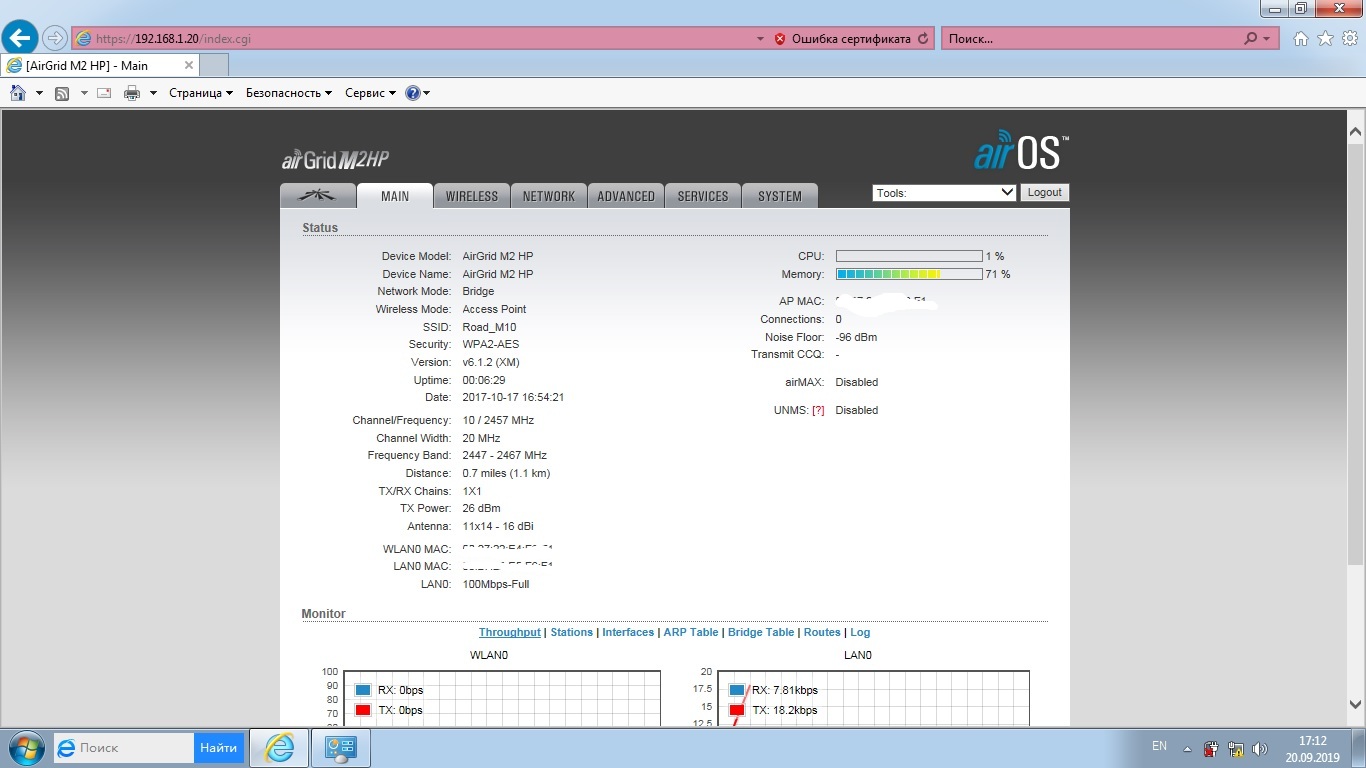1366x768 pixels.
Task: Go back with the browser back arrow
Action: point(21,38)
